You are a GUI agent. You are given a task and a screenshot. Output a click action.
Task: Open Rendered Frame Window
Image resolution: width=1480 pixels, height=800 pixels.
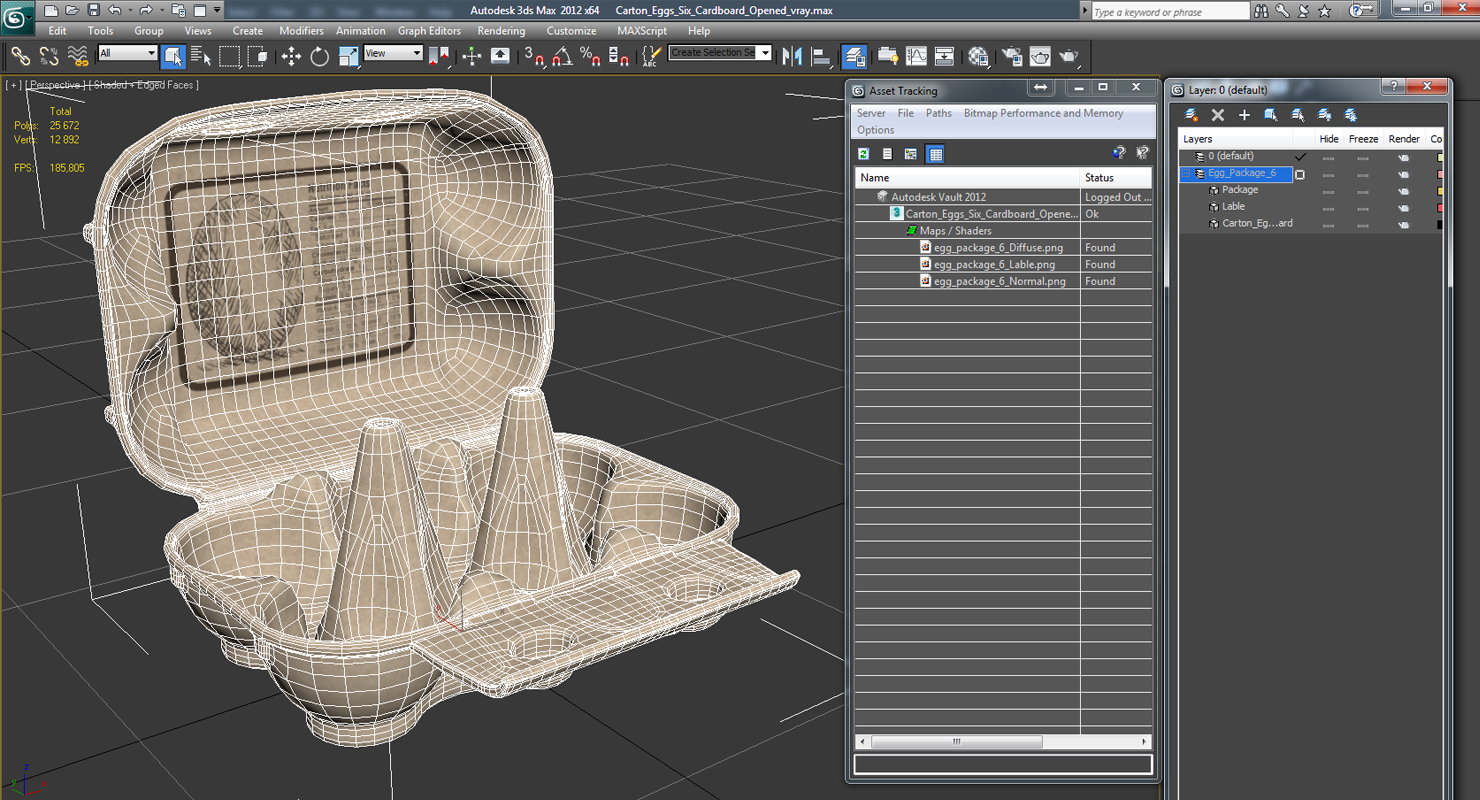[x=1040, y=56]
